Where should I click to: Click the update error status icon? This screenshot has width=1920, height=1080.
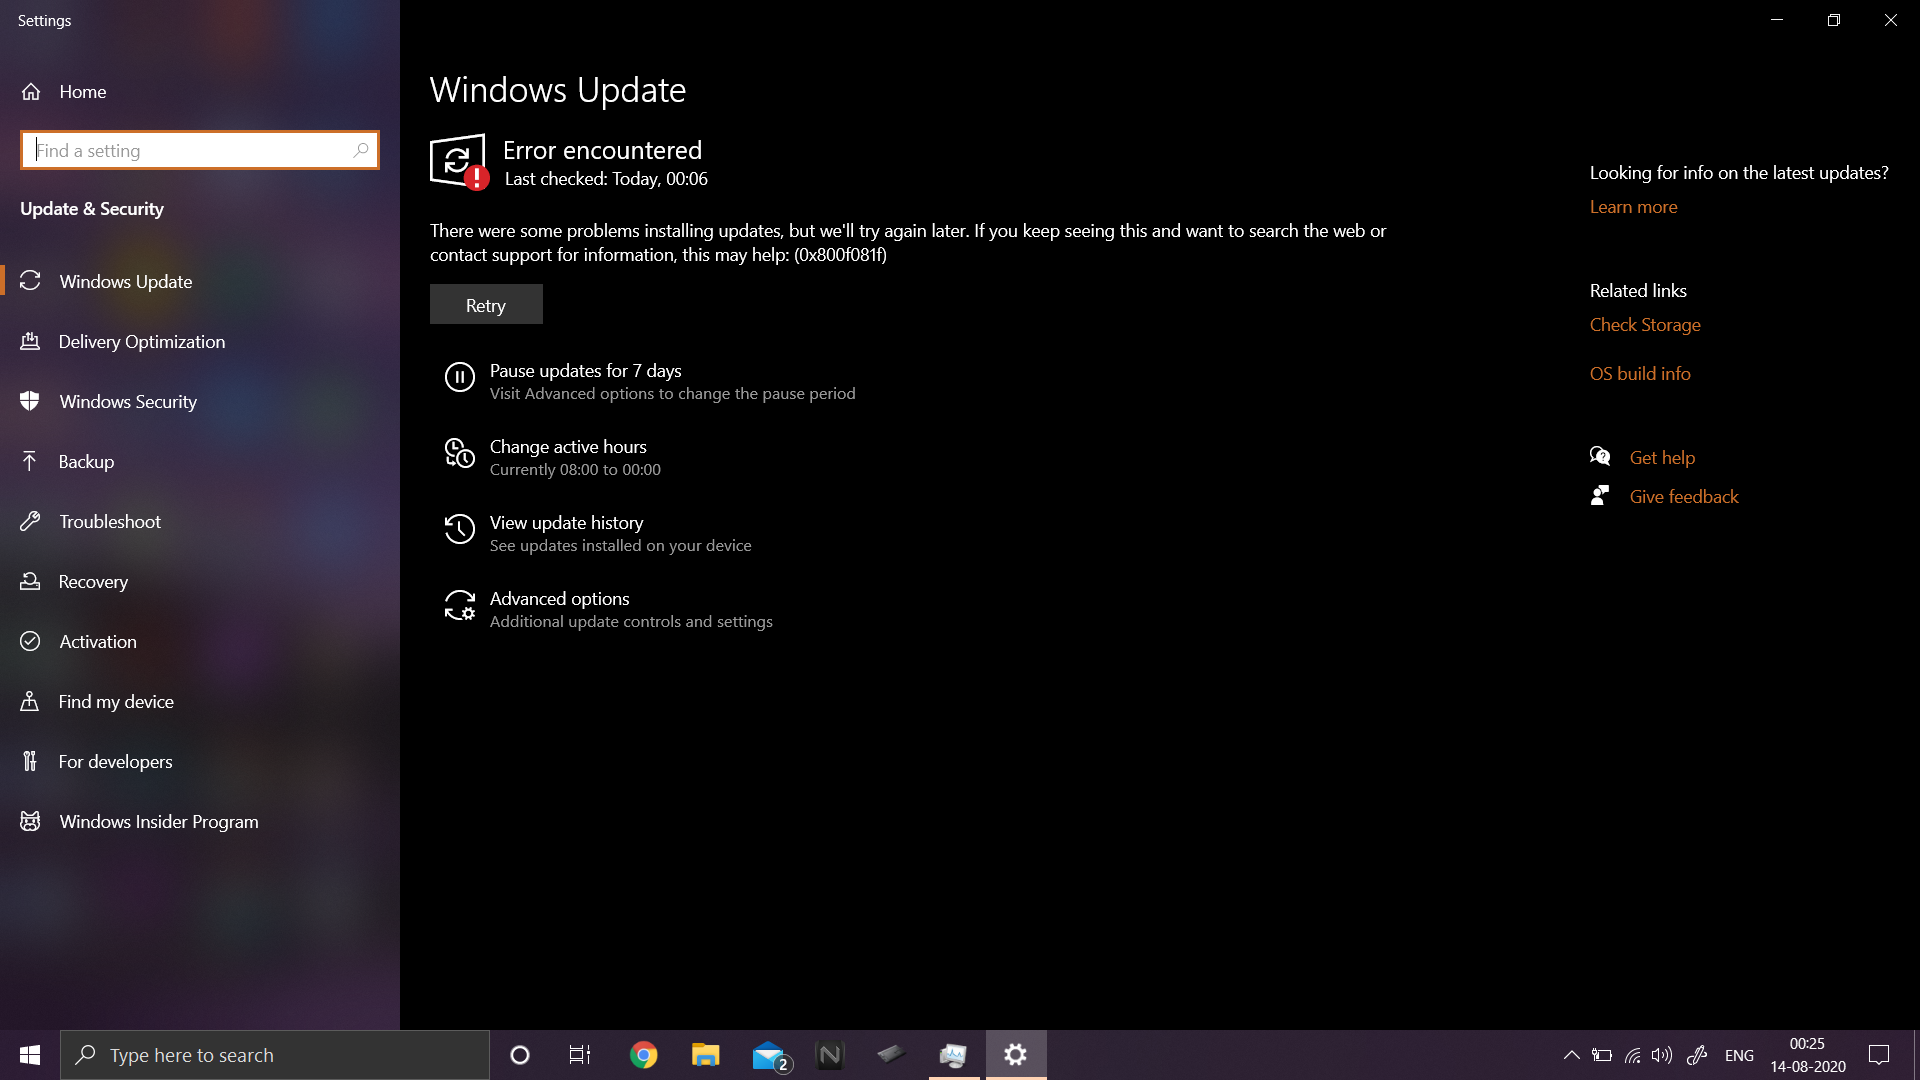459,161
